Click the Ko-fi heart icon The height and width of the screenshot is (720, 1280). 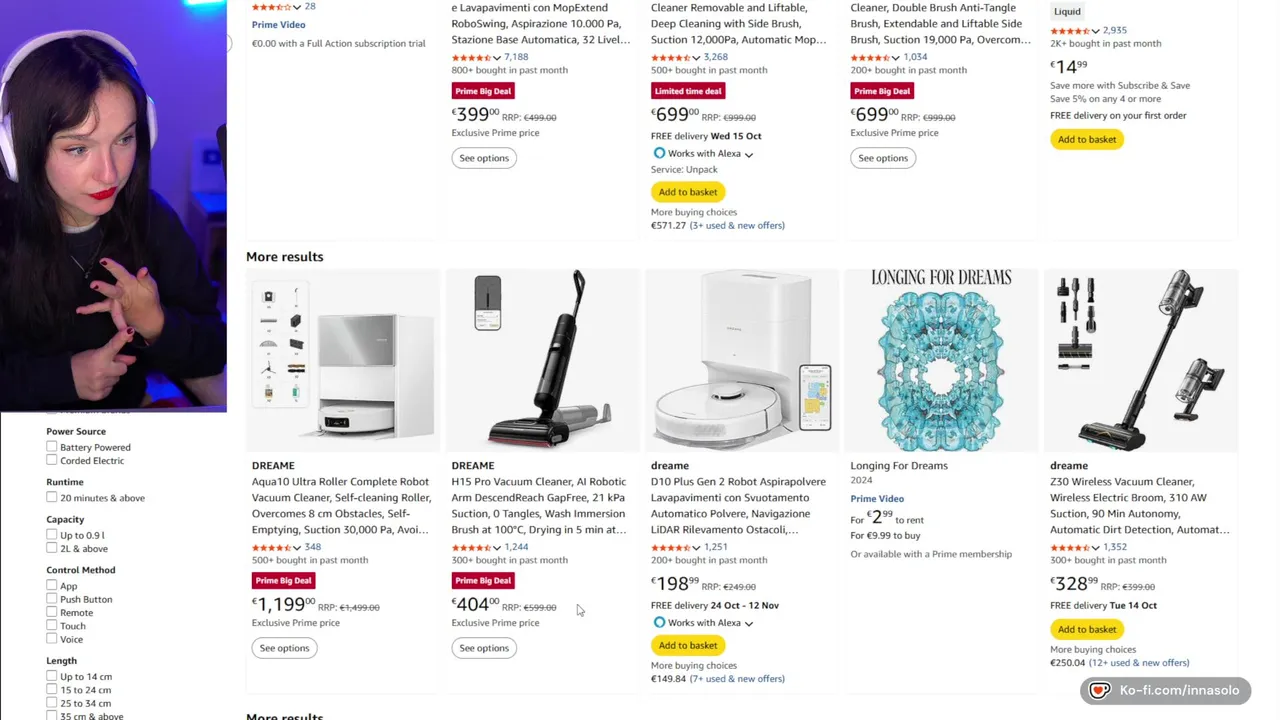point(1099,690)
